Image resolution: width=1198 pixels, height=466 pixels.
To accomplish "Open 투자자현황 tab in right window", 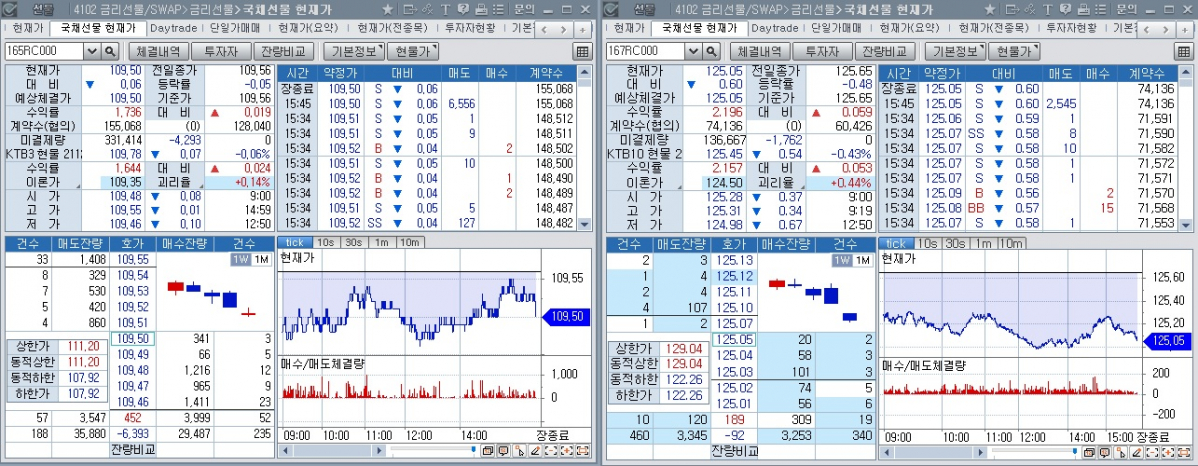I will [1071, 28].
